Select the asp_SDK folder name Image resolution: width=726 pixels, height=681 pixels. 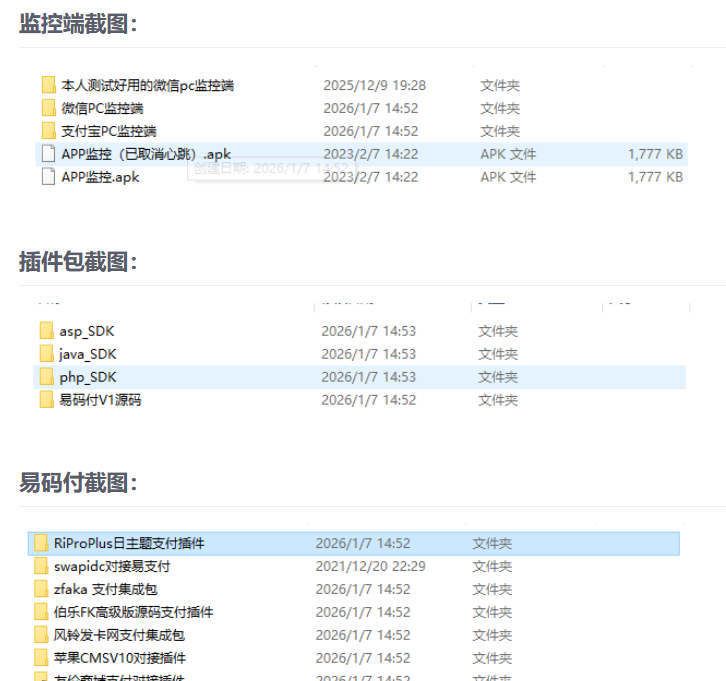(x=87, y=331)
